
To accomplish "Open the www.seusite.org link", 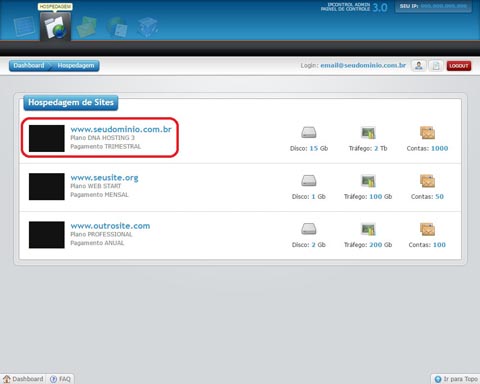I will click(x=104, y=177).
